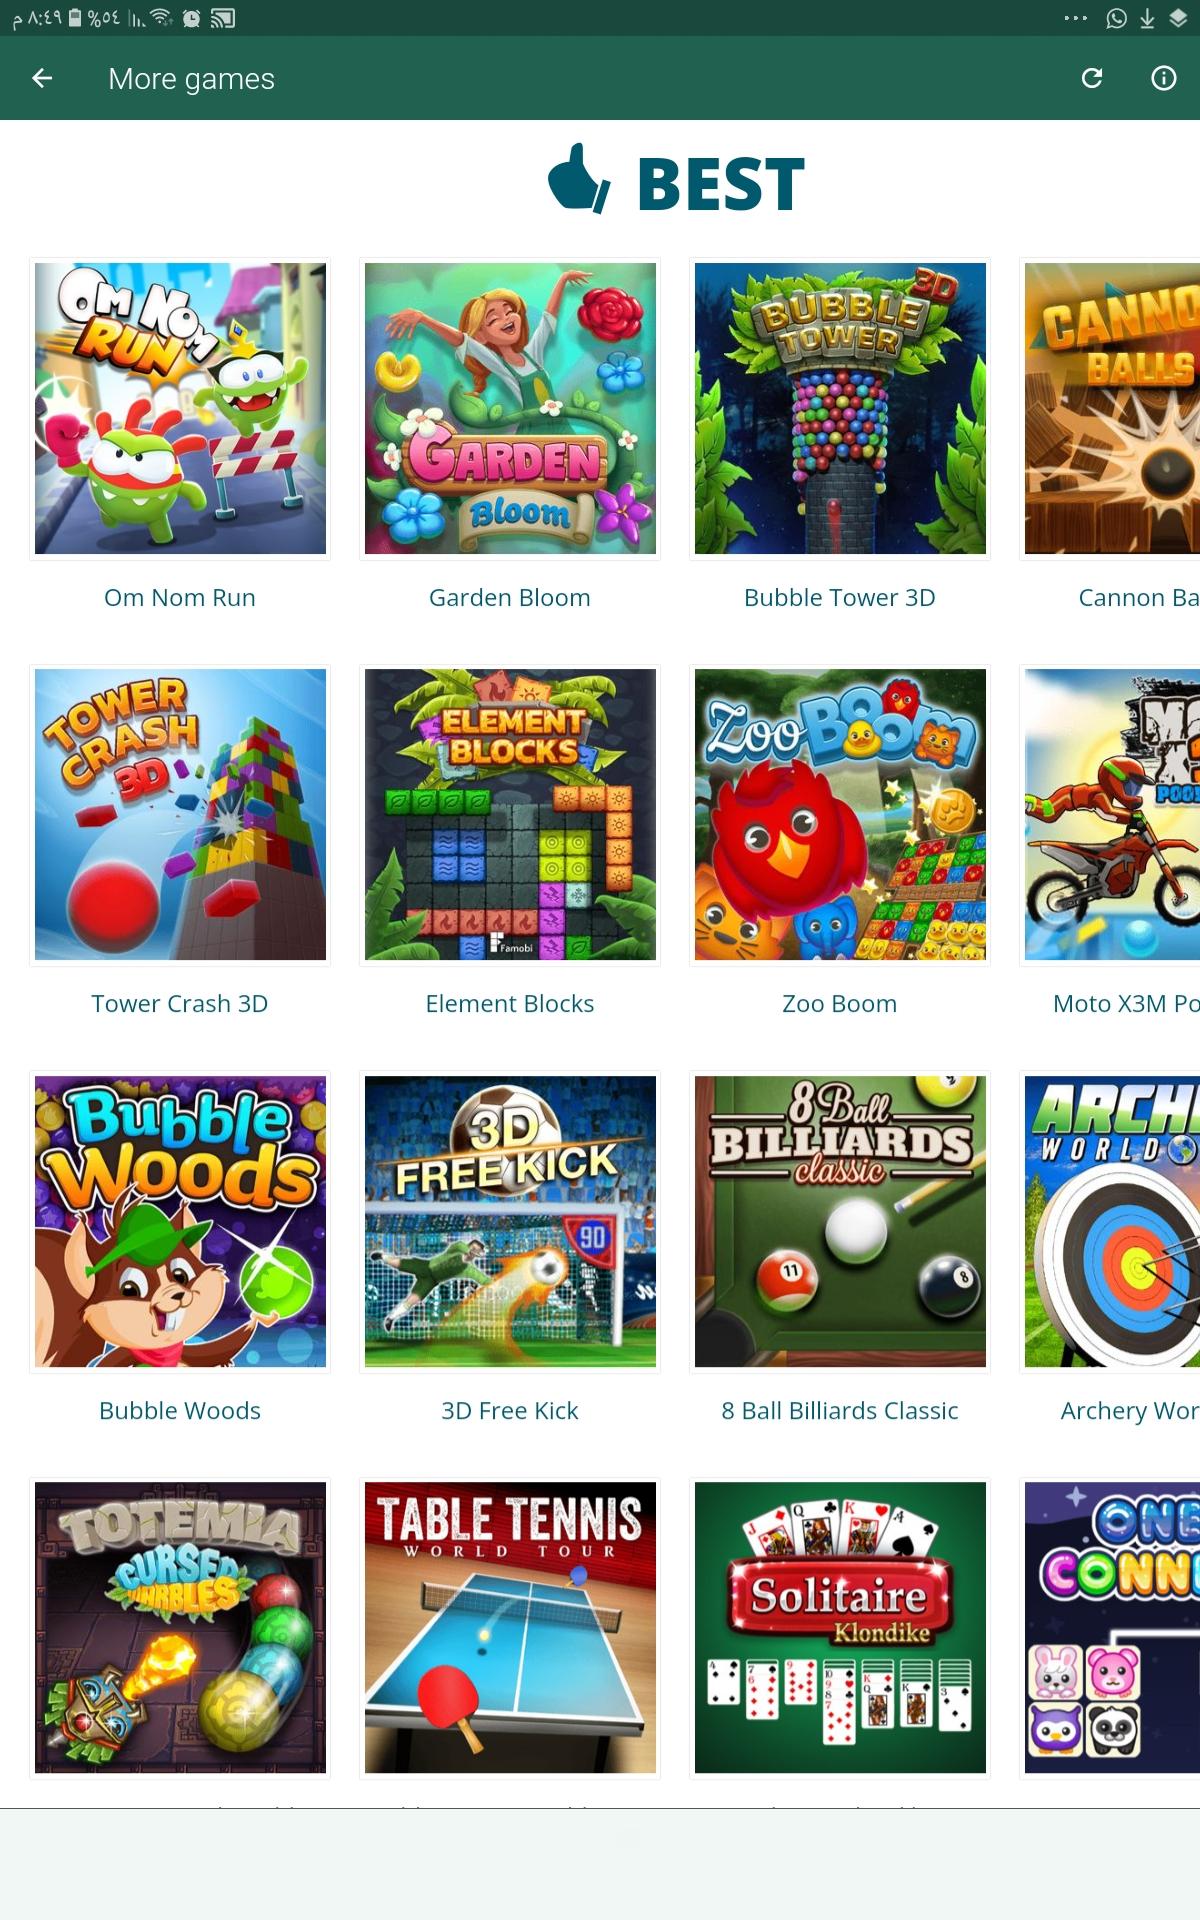Click the Bubble Woods title link
Viewport: 1200px width, 1920px height.
180,1410
